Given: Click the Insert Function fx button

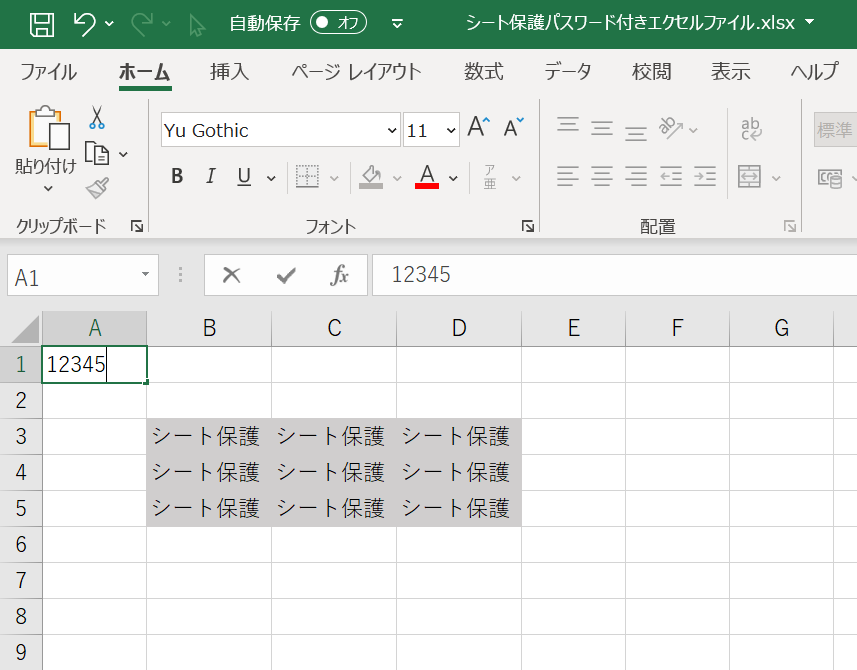Looking at the screenshot, I should point(339,275).
